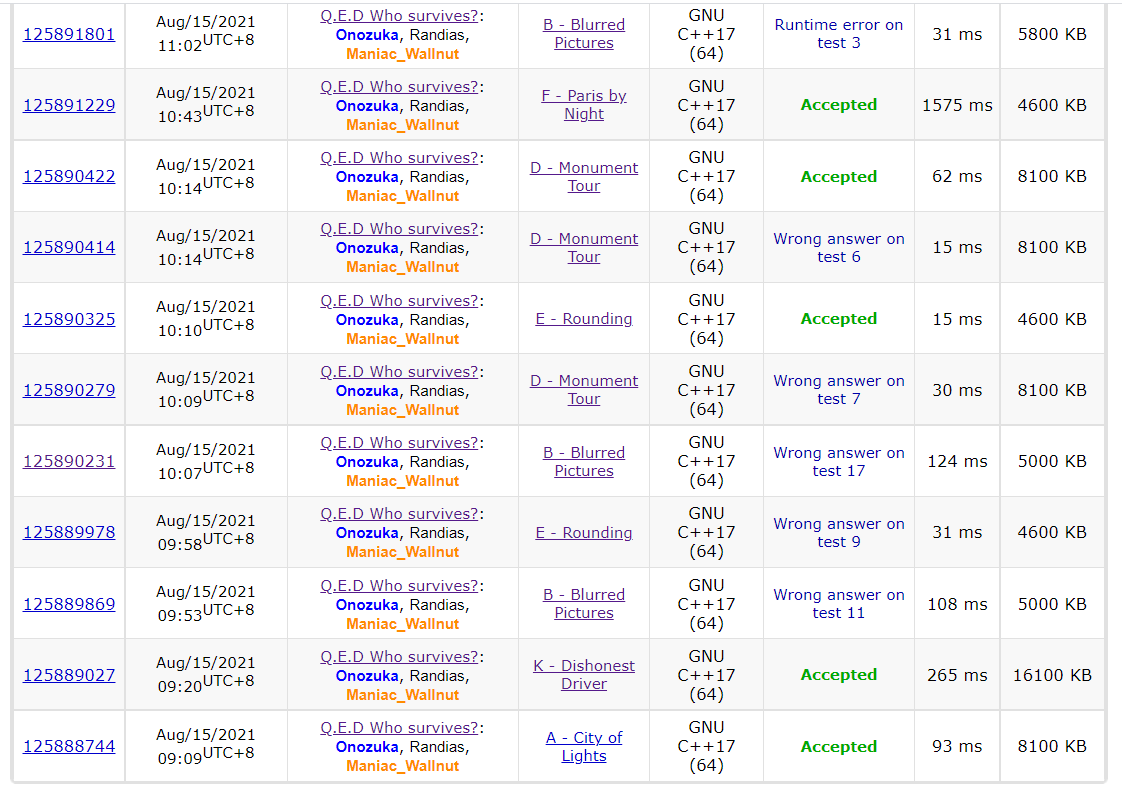Screen dimensions: 1122x793
Task: View source of submission 125890422
Action: [x=69, y=177]
